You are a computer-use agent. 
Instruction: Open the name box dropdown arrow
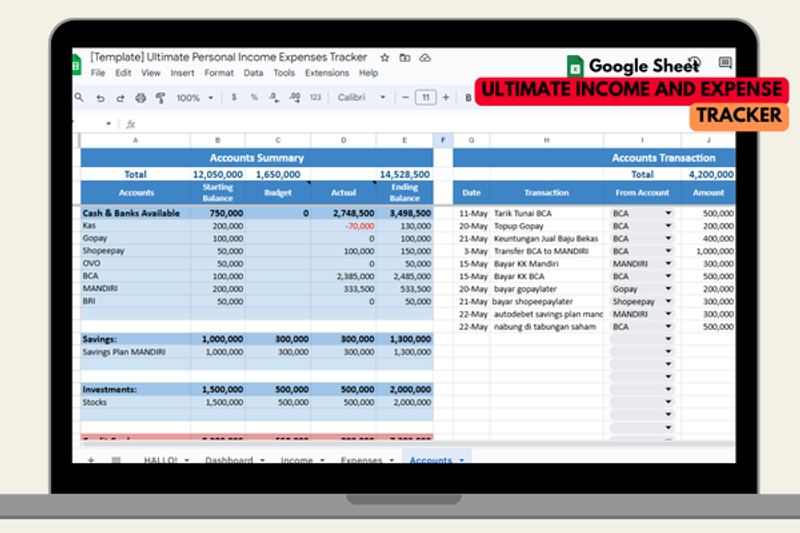point(108,123)
